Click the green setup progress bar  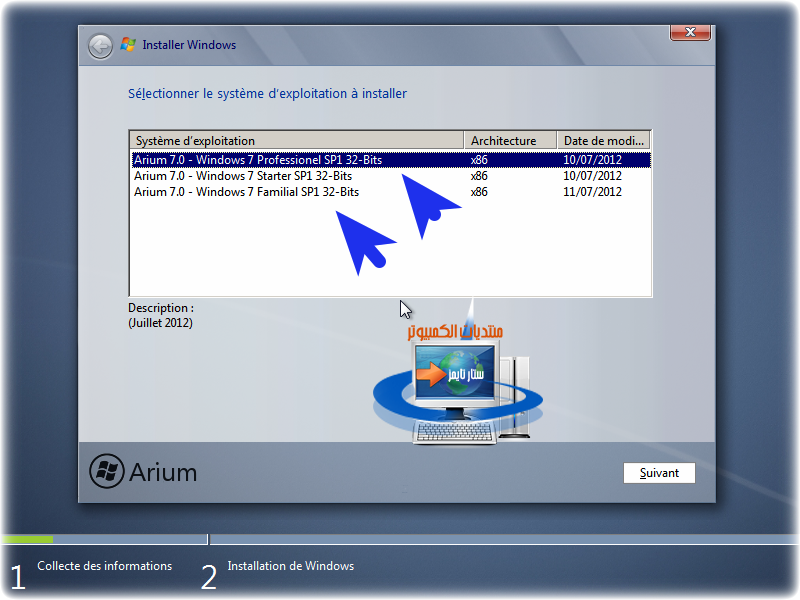(x=27, y=539)
